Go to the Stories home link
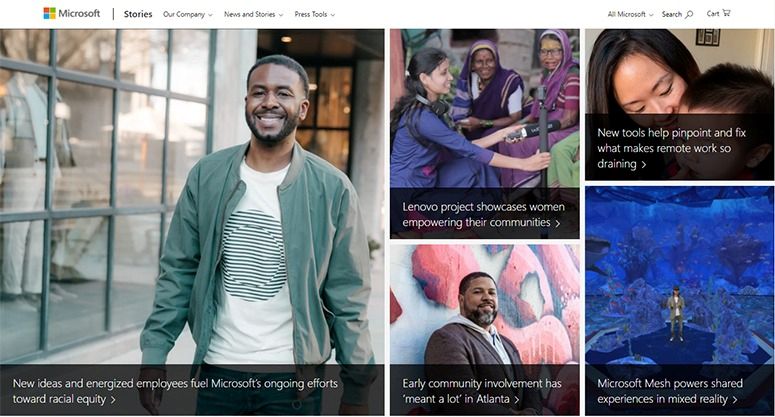Screen dimensions: 775x417 click(x=138, y=14)
